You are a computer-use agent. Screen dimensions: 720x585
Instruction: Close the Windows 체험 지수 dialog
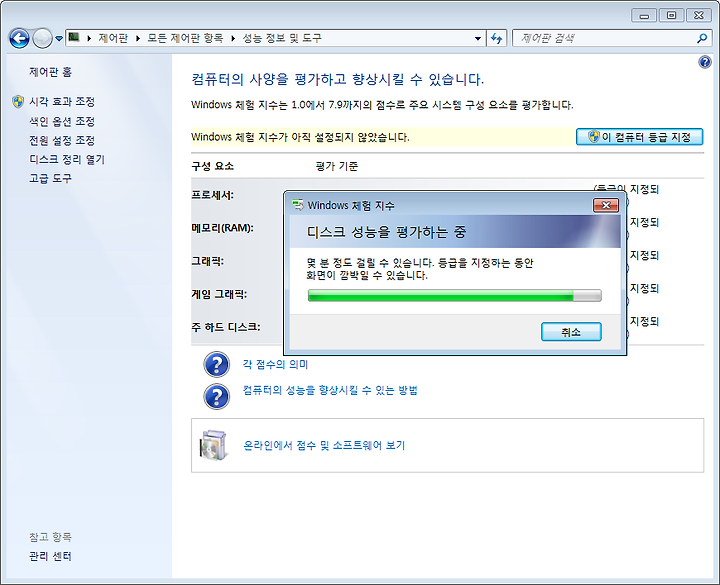tap(606, 205)
